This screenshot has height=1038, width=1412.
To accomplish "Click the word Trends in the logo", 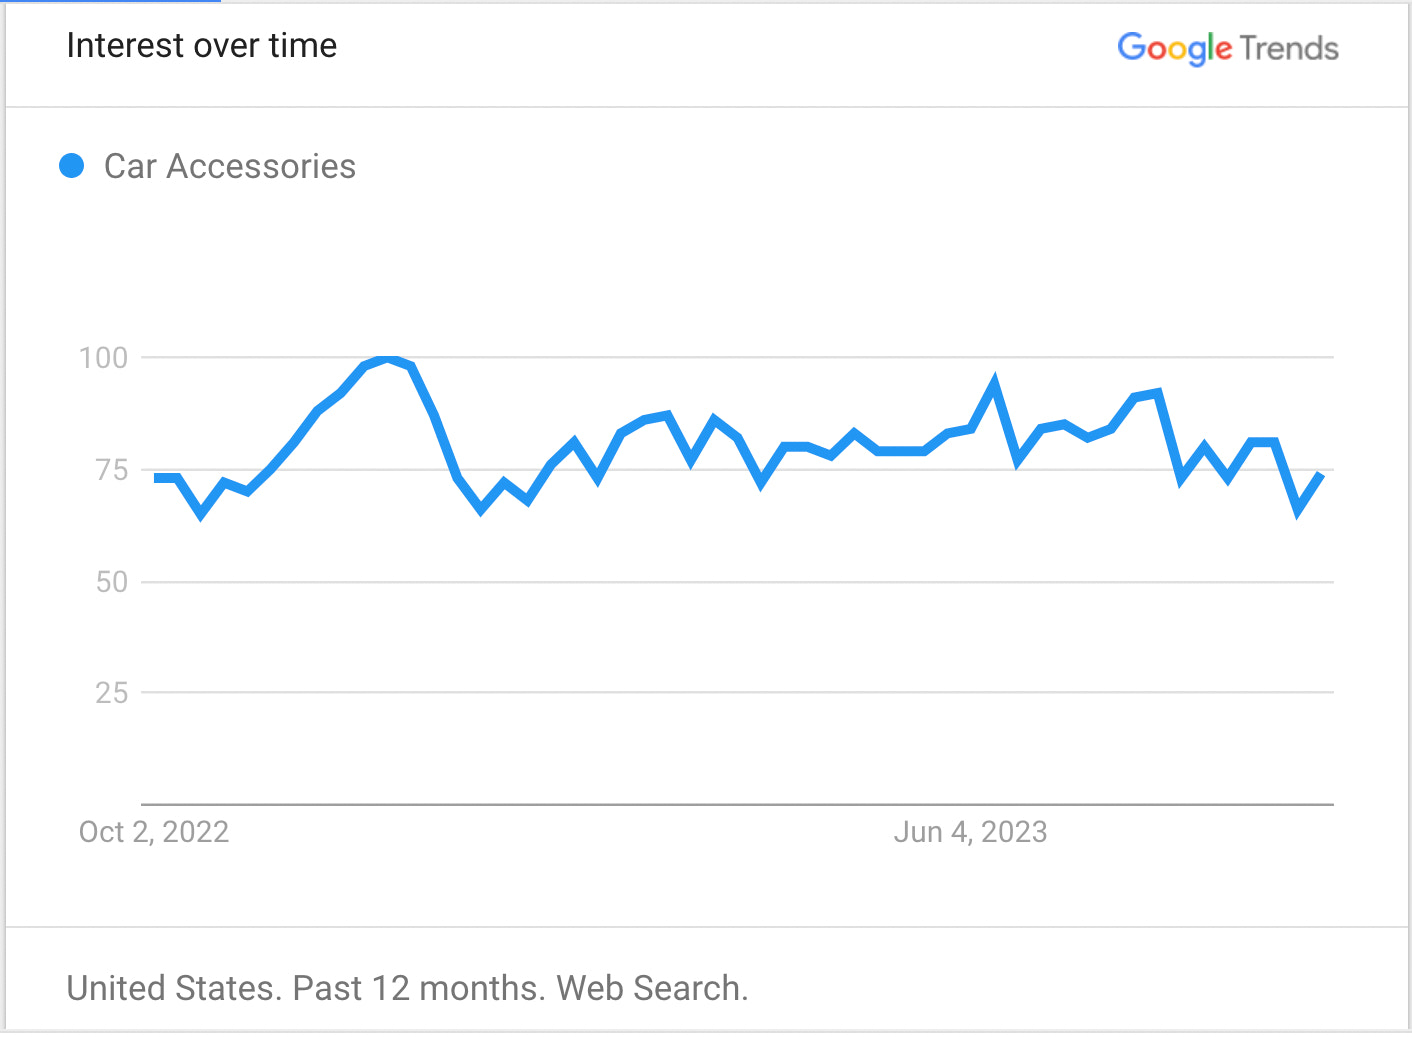I will click(x=1288, y=48).
